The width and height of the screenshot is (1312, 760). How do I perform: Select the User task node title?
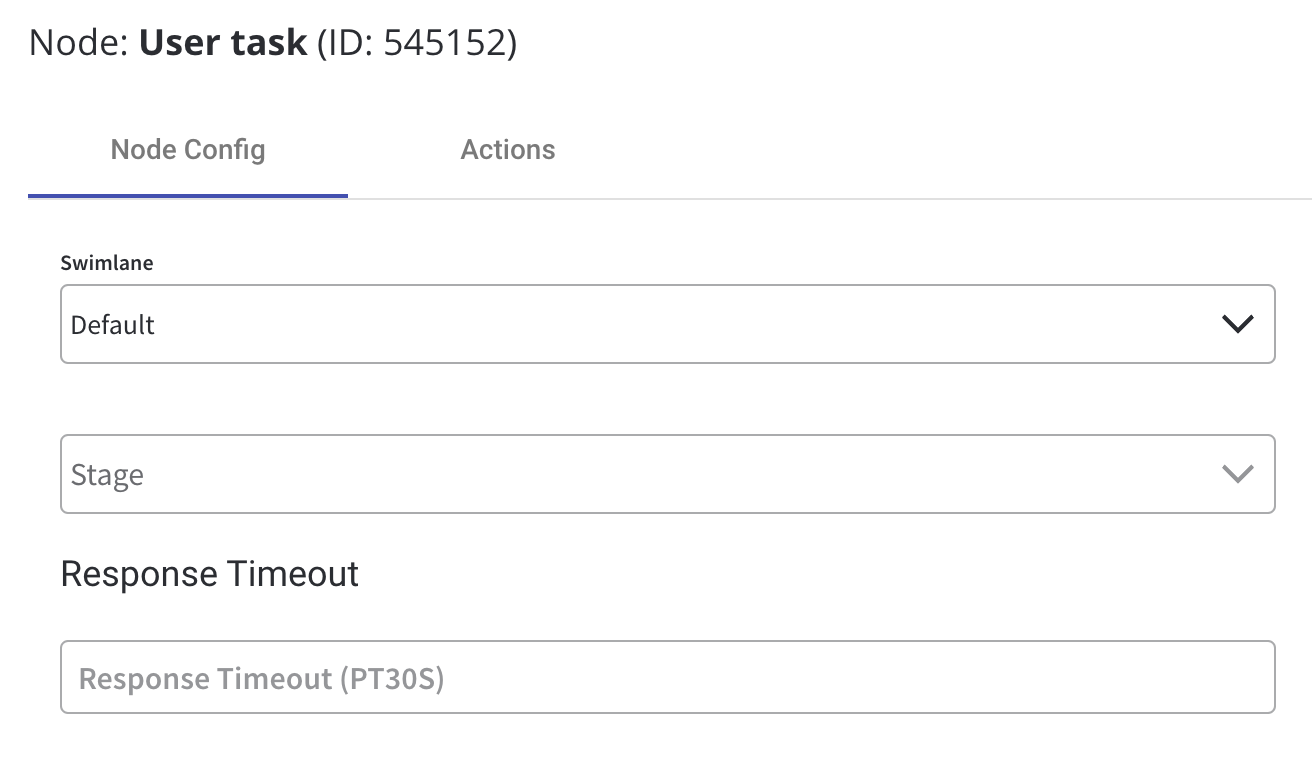click(x=222, y=43)
